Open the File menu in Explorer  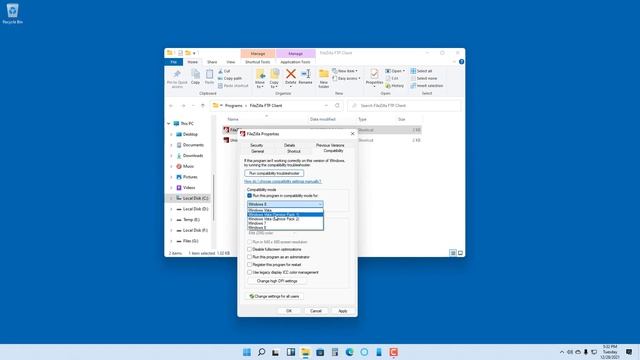(x=173, y=62)
